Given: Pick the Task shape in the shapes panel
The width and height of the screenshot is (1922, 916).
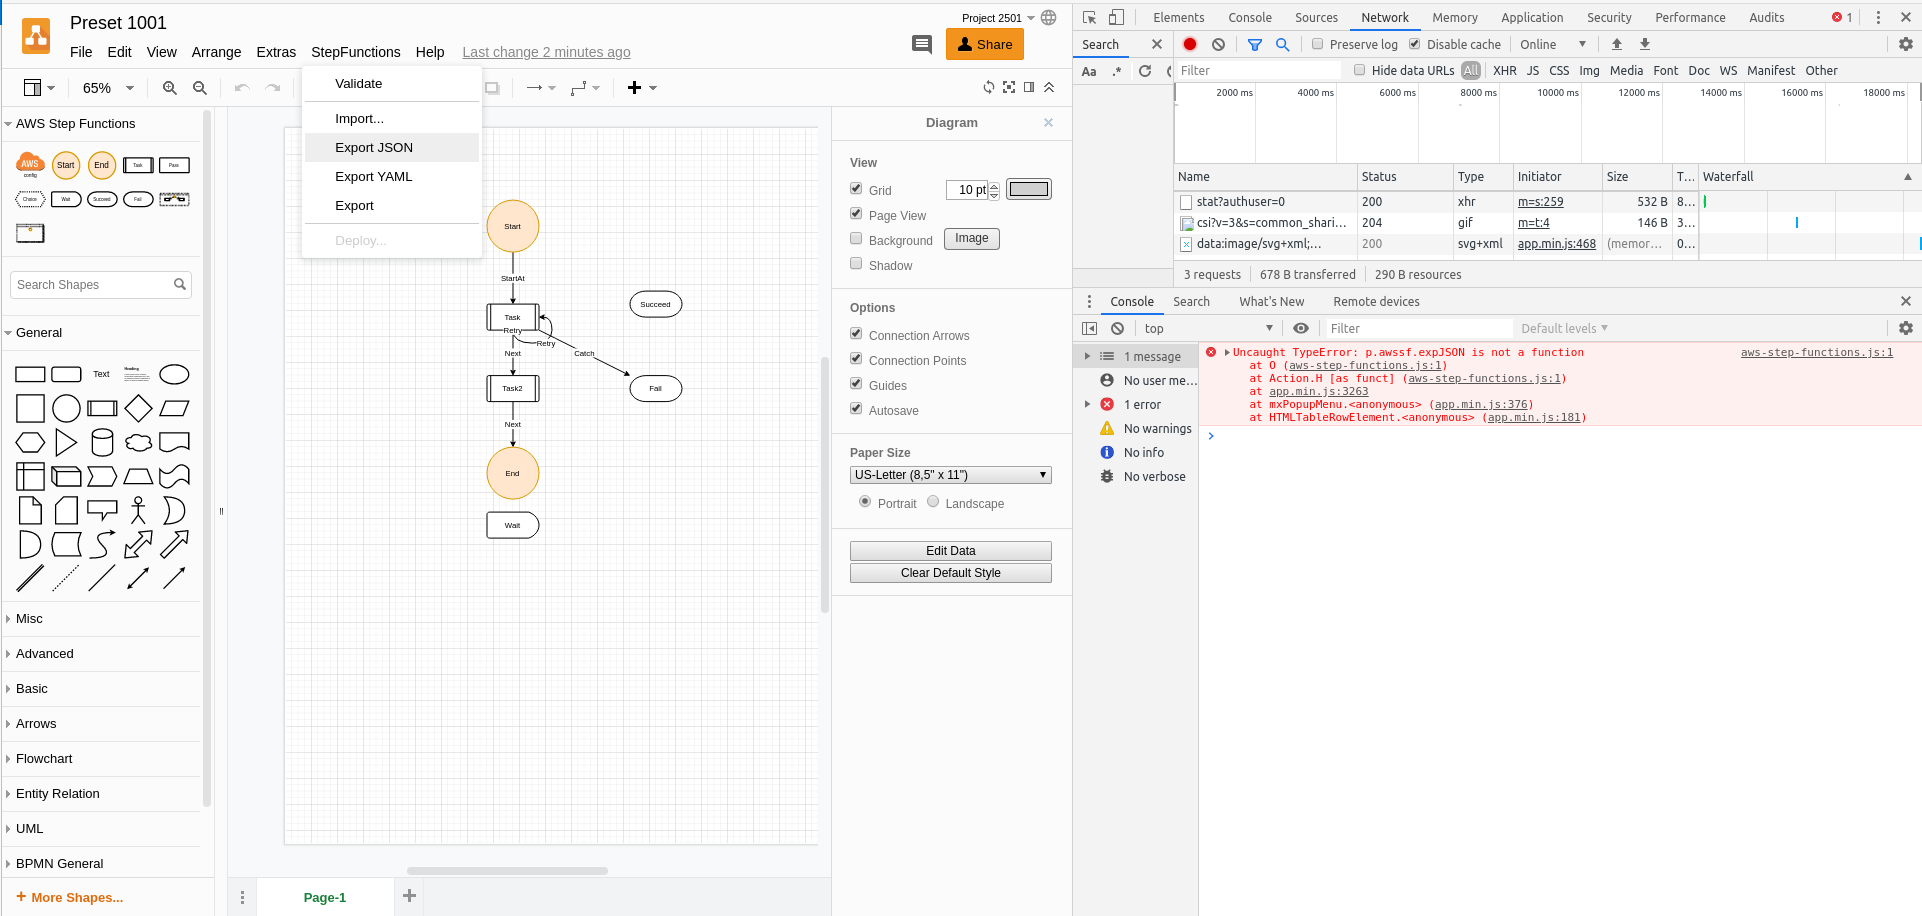Looking at the screenshot, I should pyautogui.click(x=138, y=165).
